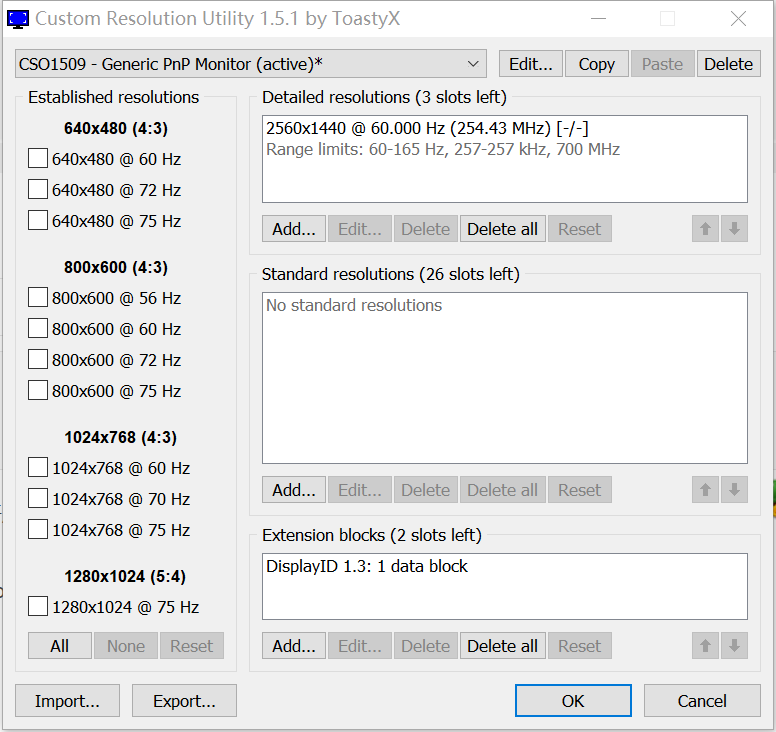The width and height of the screenshot is (776, 732).
Task: Select All established resolutions
Action: [59, 646]
